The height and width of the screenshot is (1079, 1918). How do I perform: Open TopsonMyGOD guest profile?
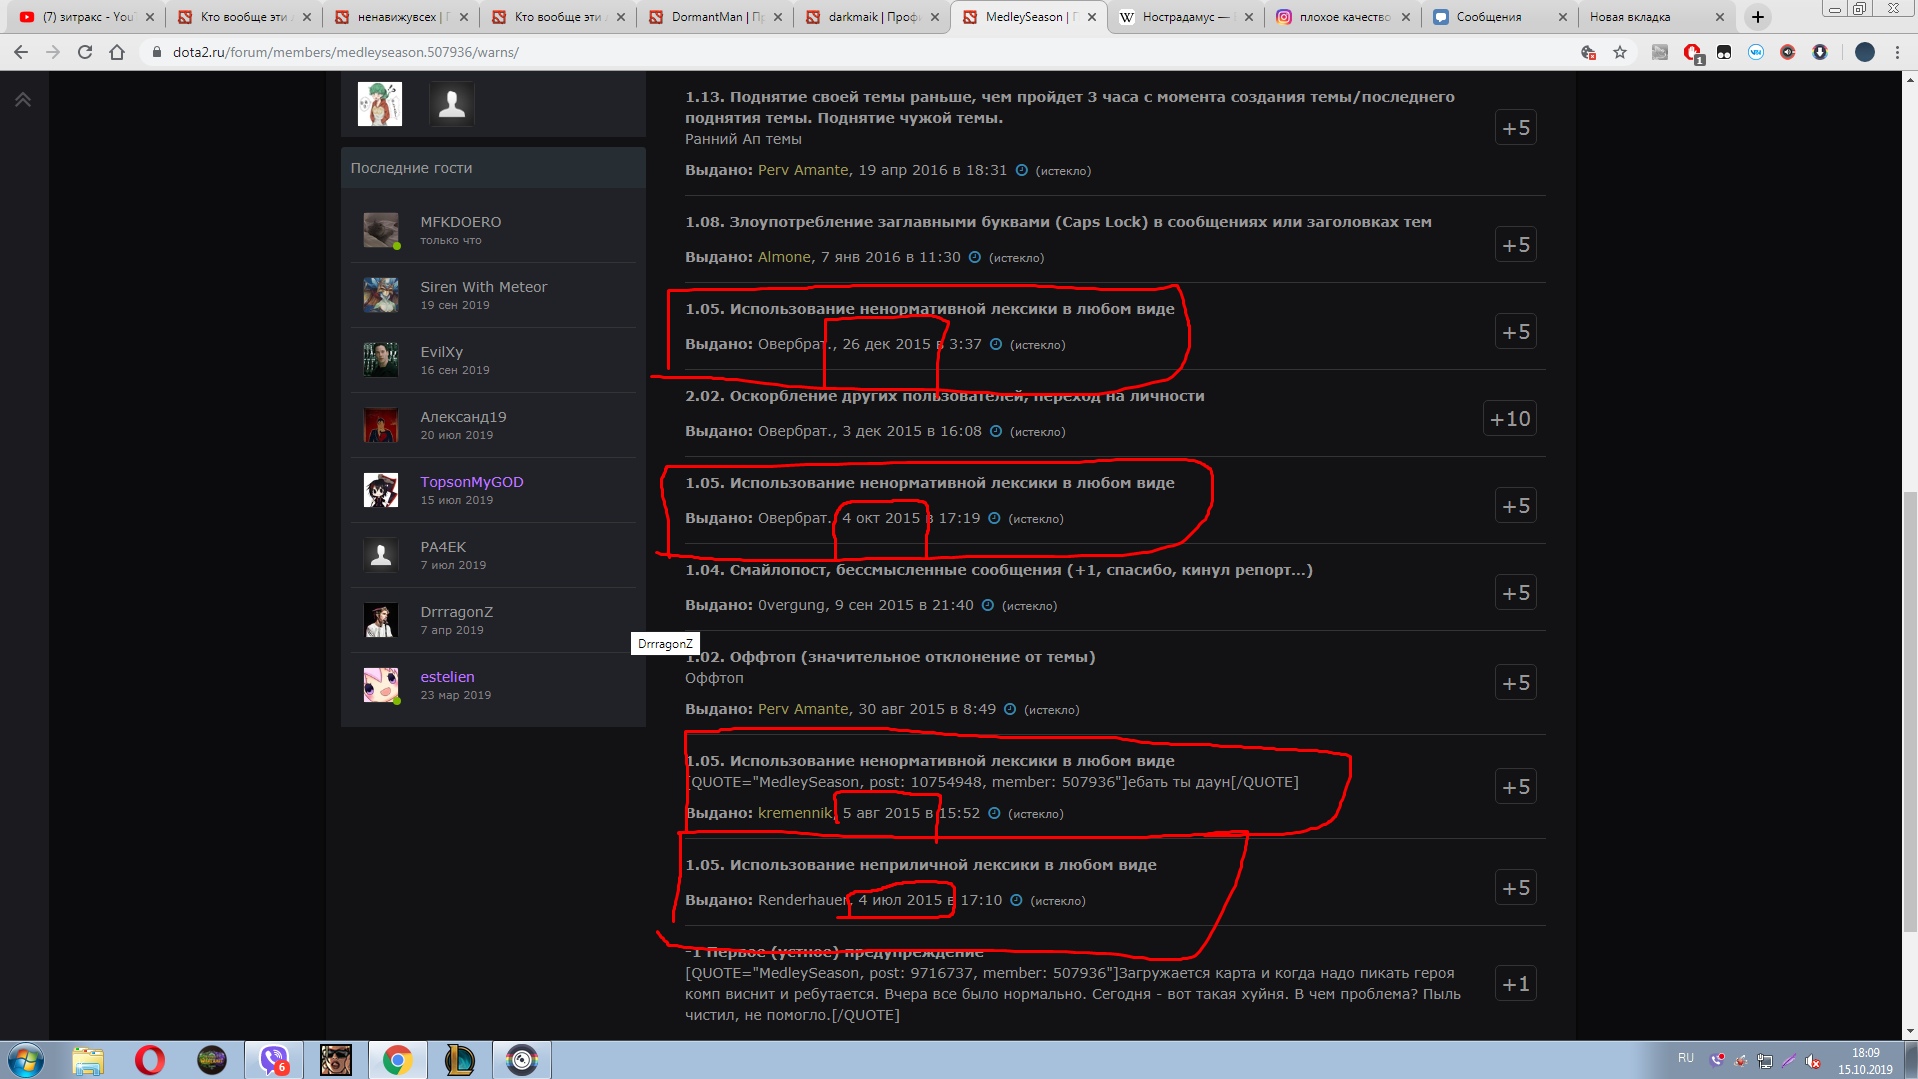click(471, 482)
